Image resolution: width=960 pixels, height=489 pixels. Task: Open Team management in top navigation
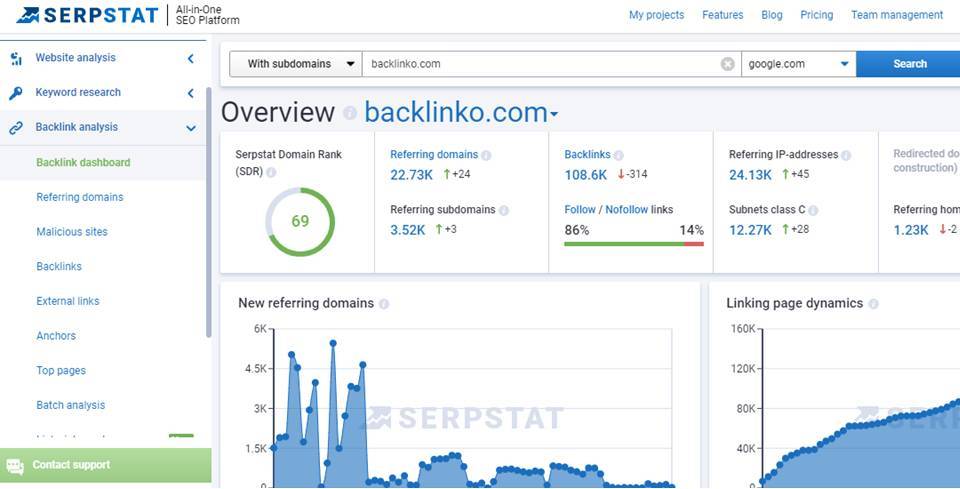897,15
